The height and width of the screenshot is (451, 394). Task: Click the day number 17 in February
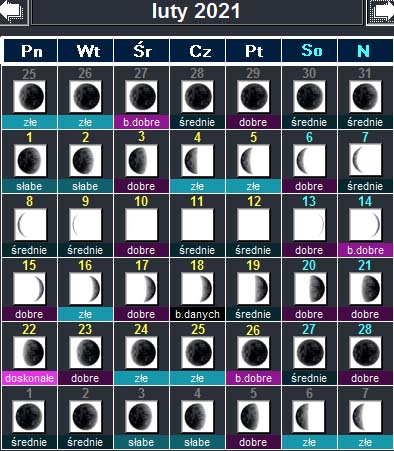(142, 265)
